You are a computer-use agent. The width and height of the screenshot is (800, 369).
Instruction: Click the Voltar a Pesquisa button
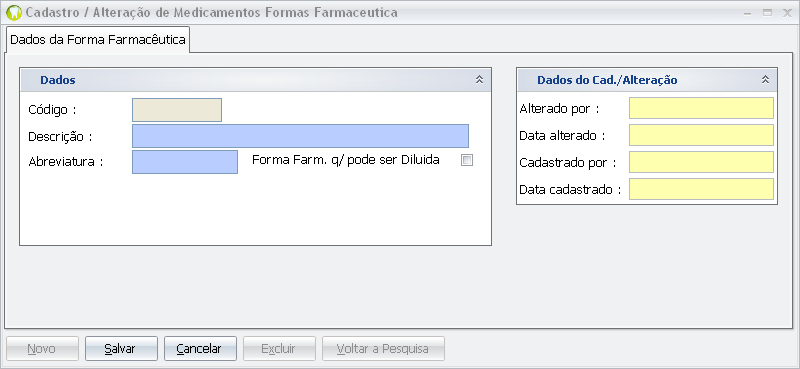[x=383, y=349]
